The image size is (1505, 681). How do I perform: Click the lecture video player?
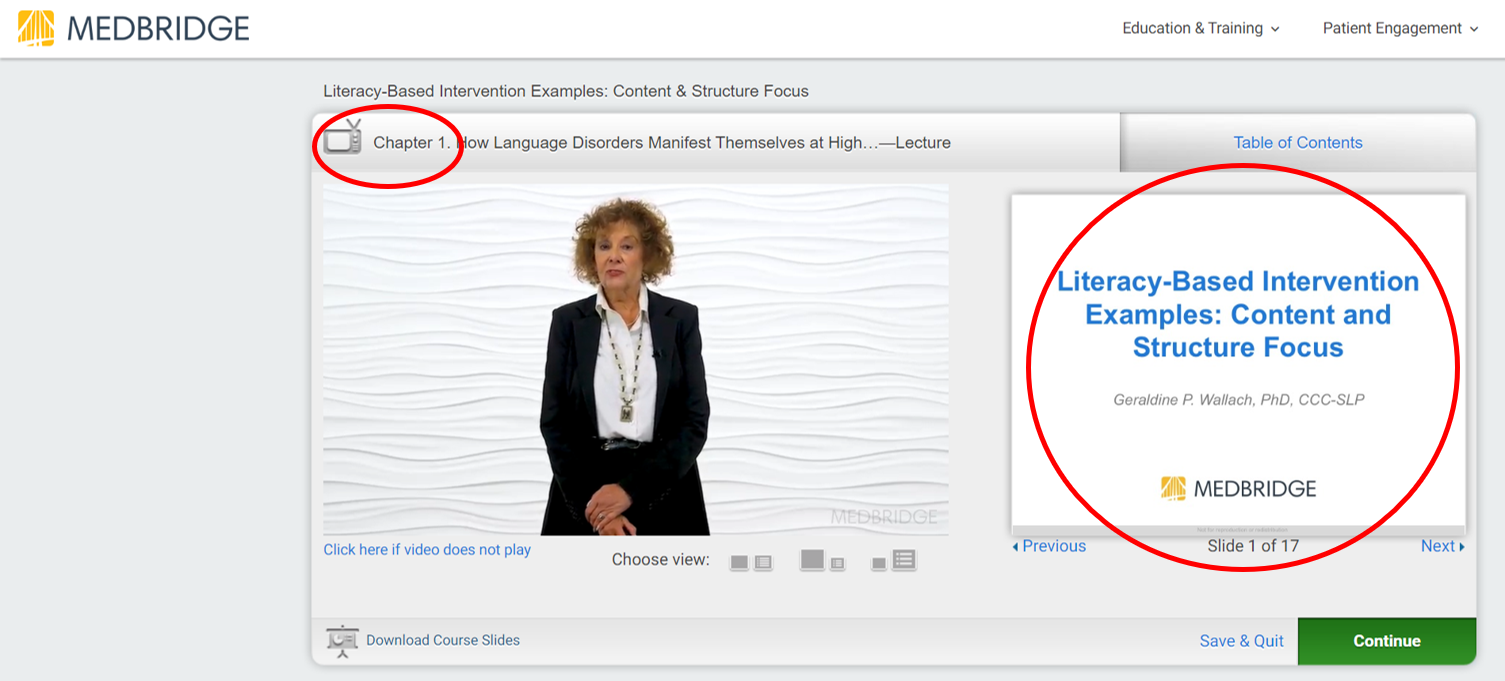pyautogui.click(x=636, y=360)
